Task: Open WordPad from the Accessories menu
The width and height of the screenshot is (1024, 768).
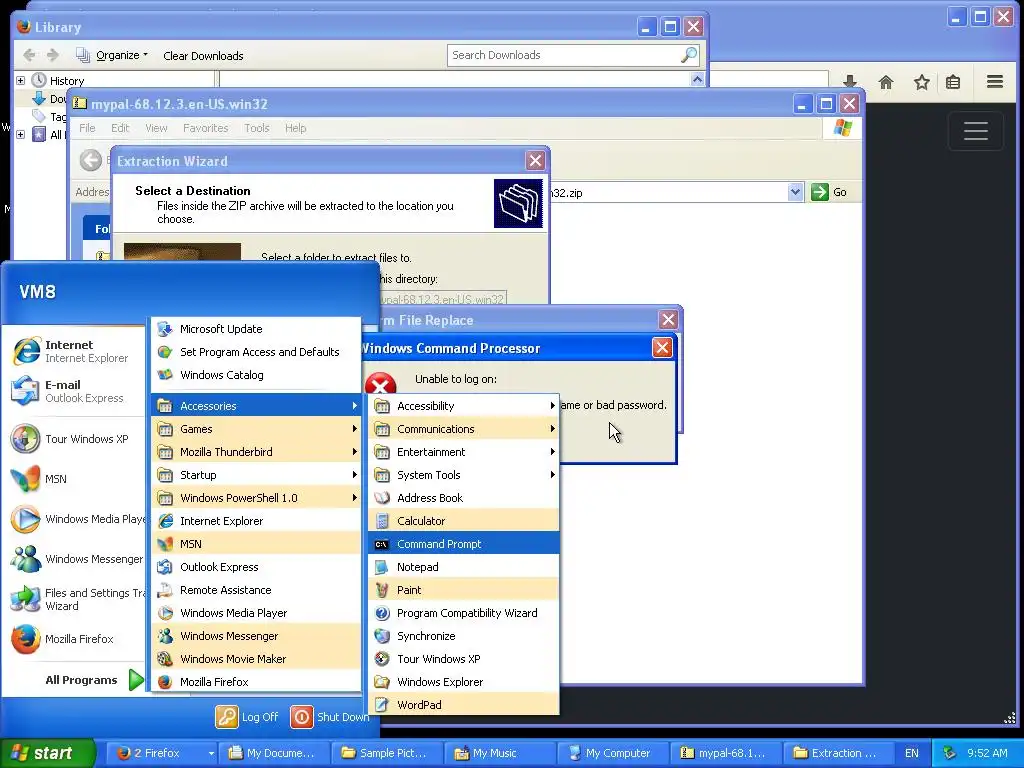Action: point(464,705)
